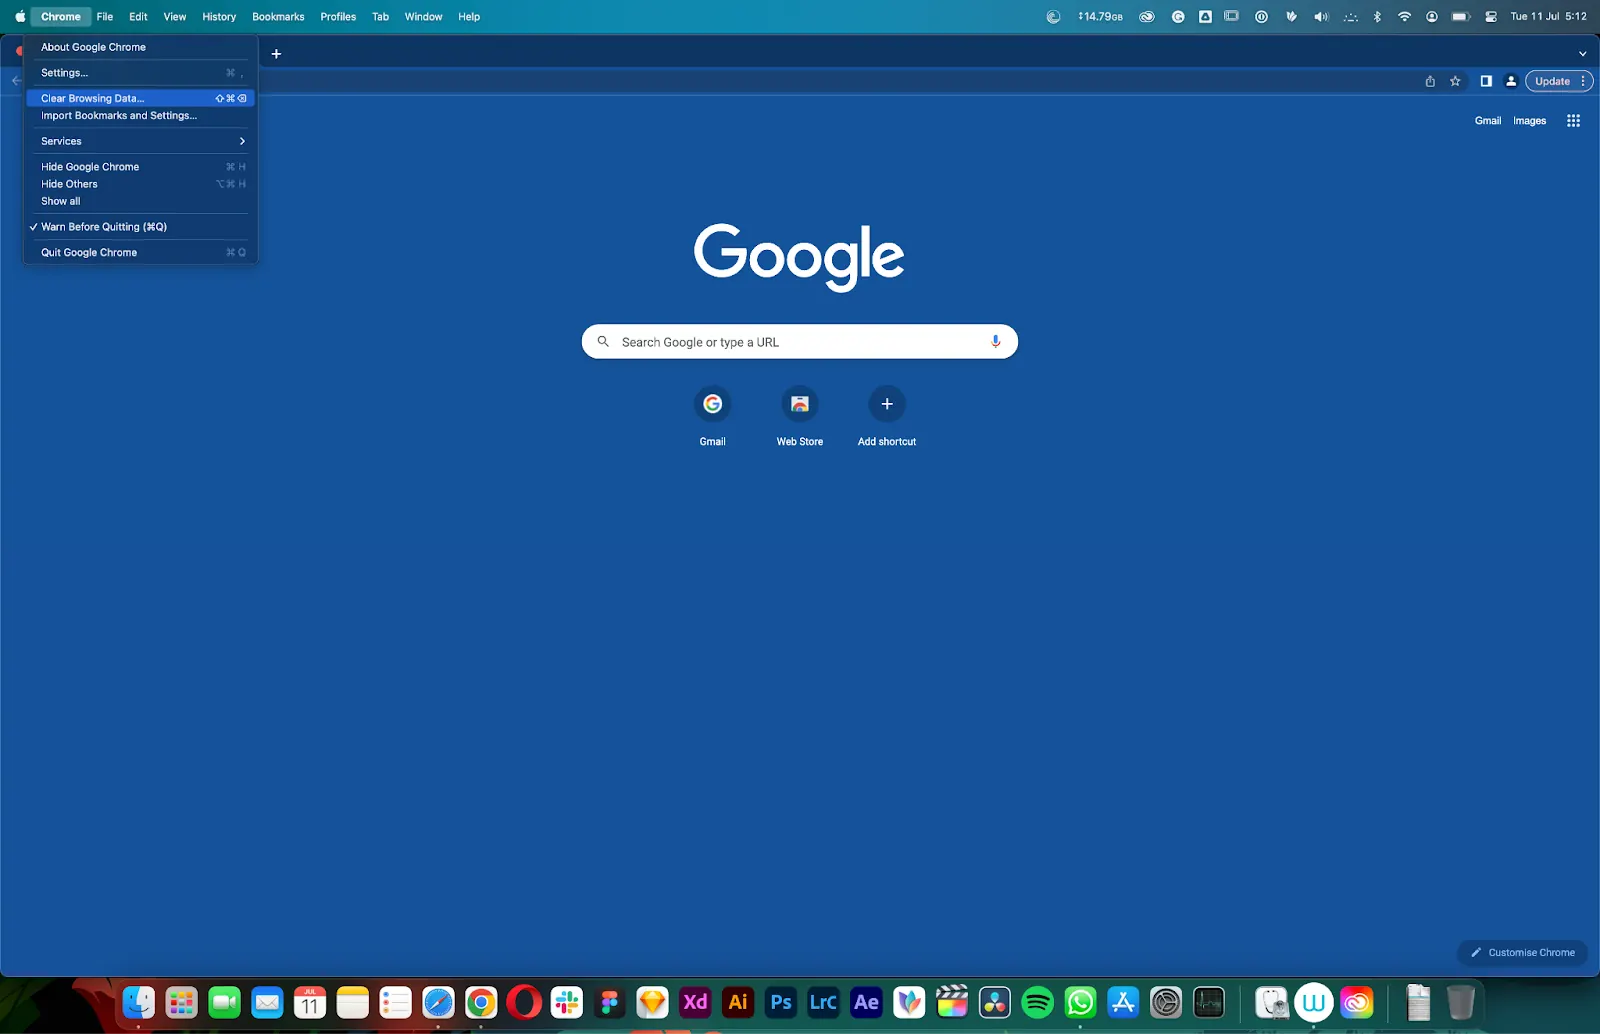Launch After Effects from the Dock
This screenshot has height=1034, width=1600.
click(866, 1002)
